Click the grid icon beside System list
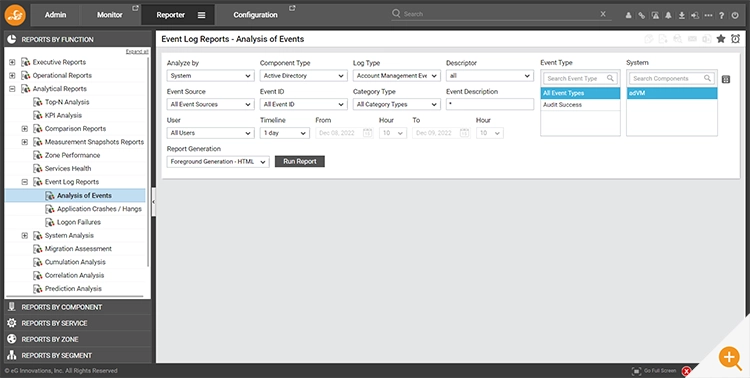The height and width of the screenshot is (378, 750). [x=726, y=79]
